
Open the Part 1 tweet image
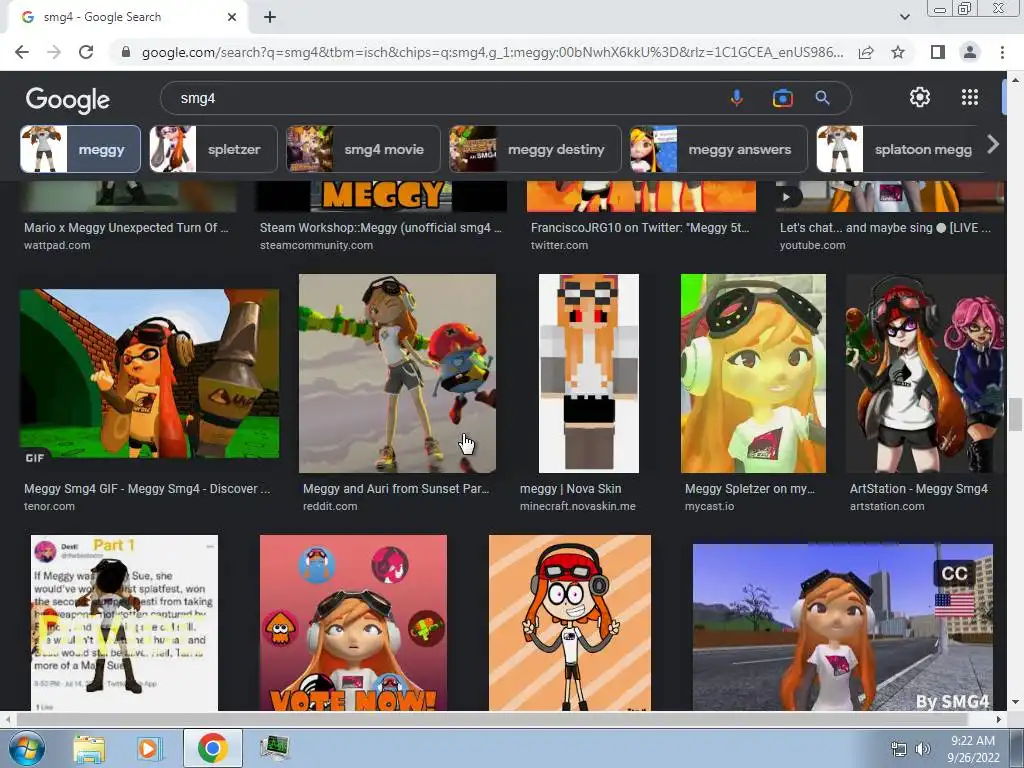pos(124,623)
